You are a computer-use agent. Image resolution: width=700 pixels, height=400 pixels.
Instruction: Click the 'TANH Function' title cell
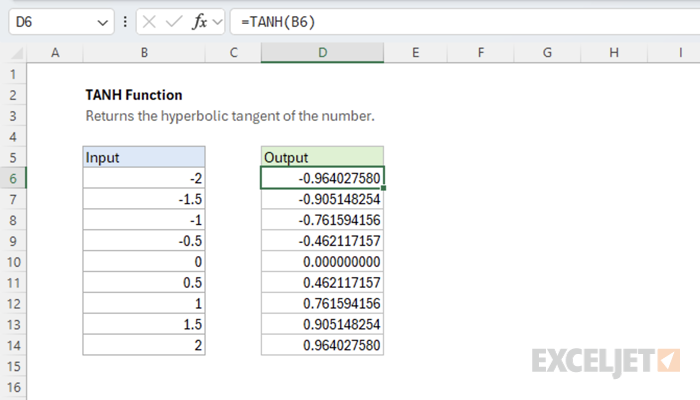[x=134, y=95]
